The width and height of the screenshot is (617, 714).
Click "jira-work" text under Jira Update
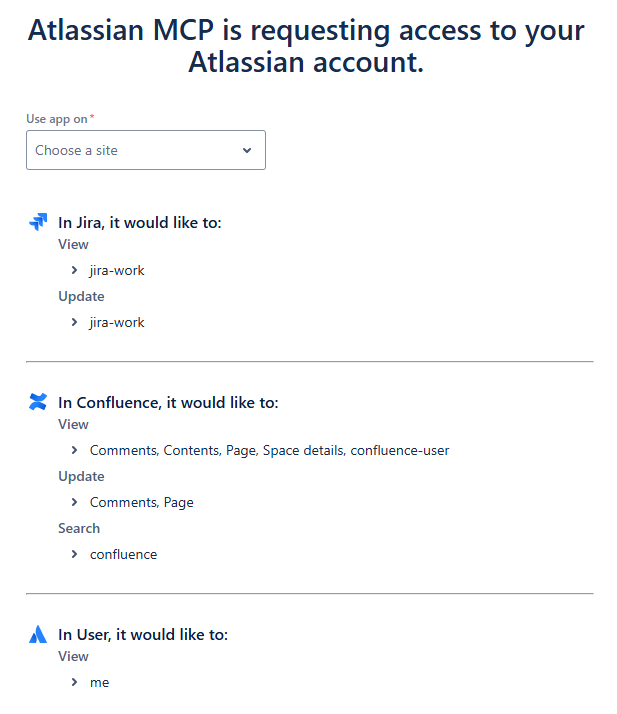click(x=117, y=322)
